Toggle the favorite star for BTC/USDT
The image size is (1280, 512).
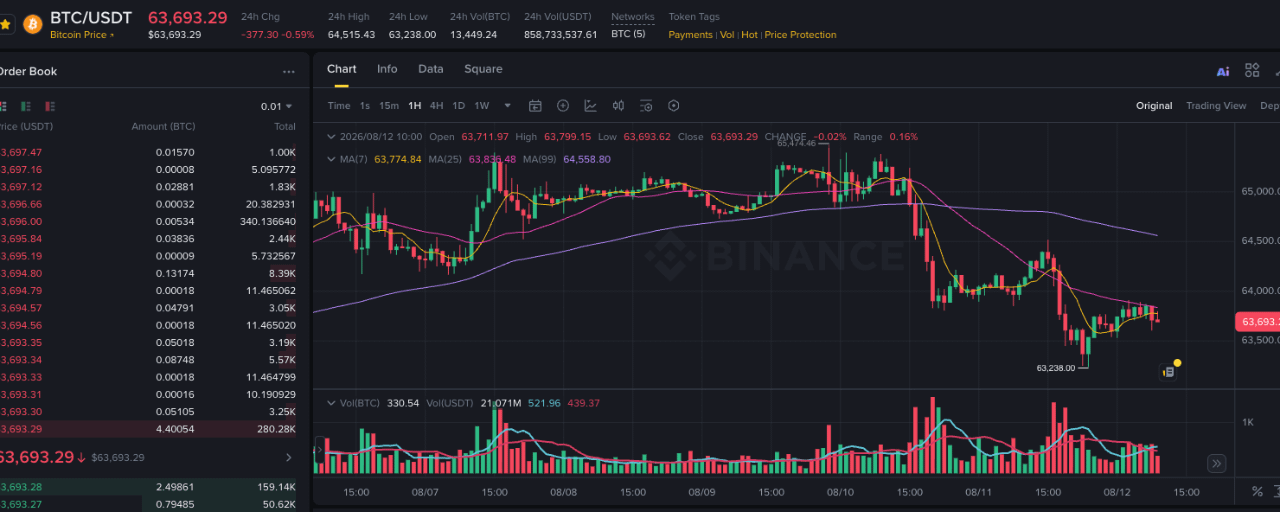[x=5, y=23]
